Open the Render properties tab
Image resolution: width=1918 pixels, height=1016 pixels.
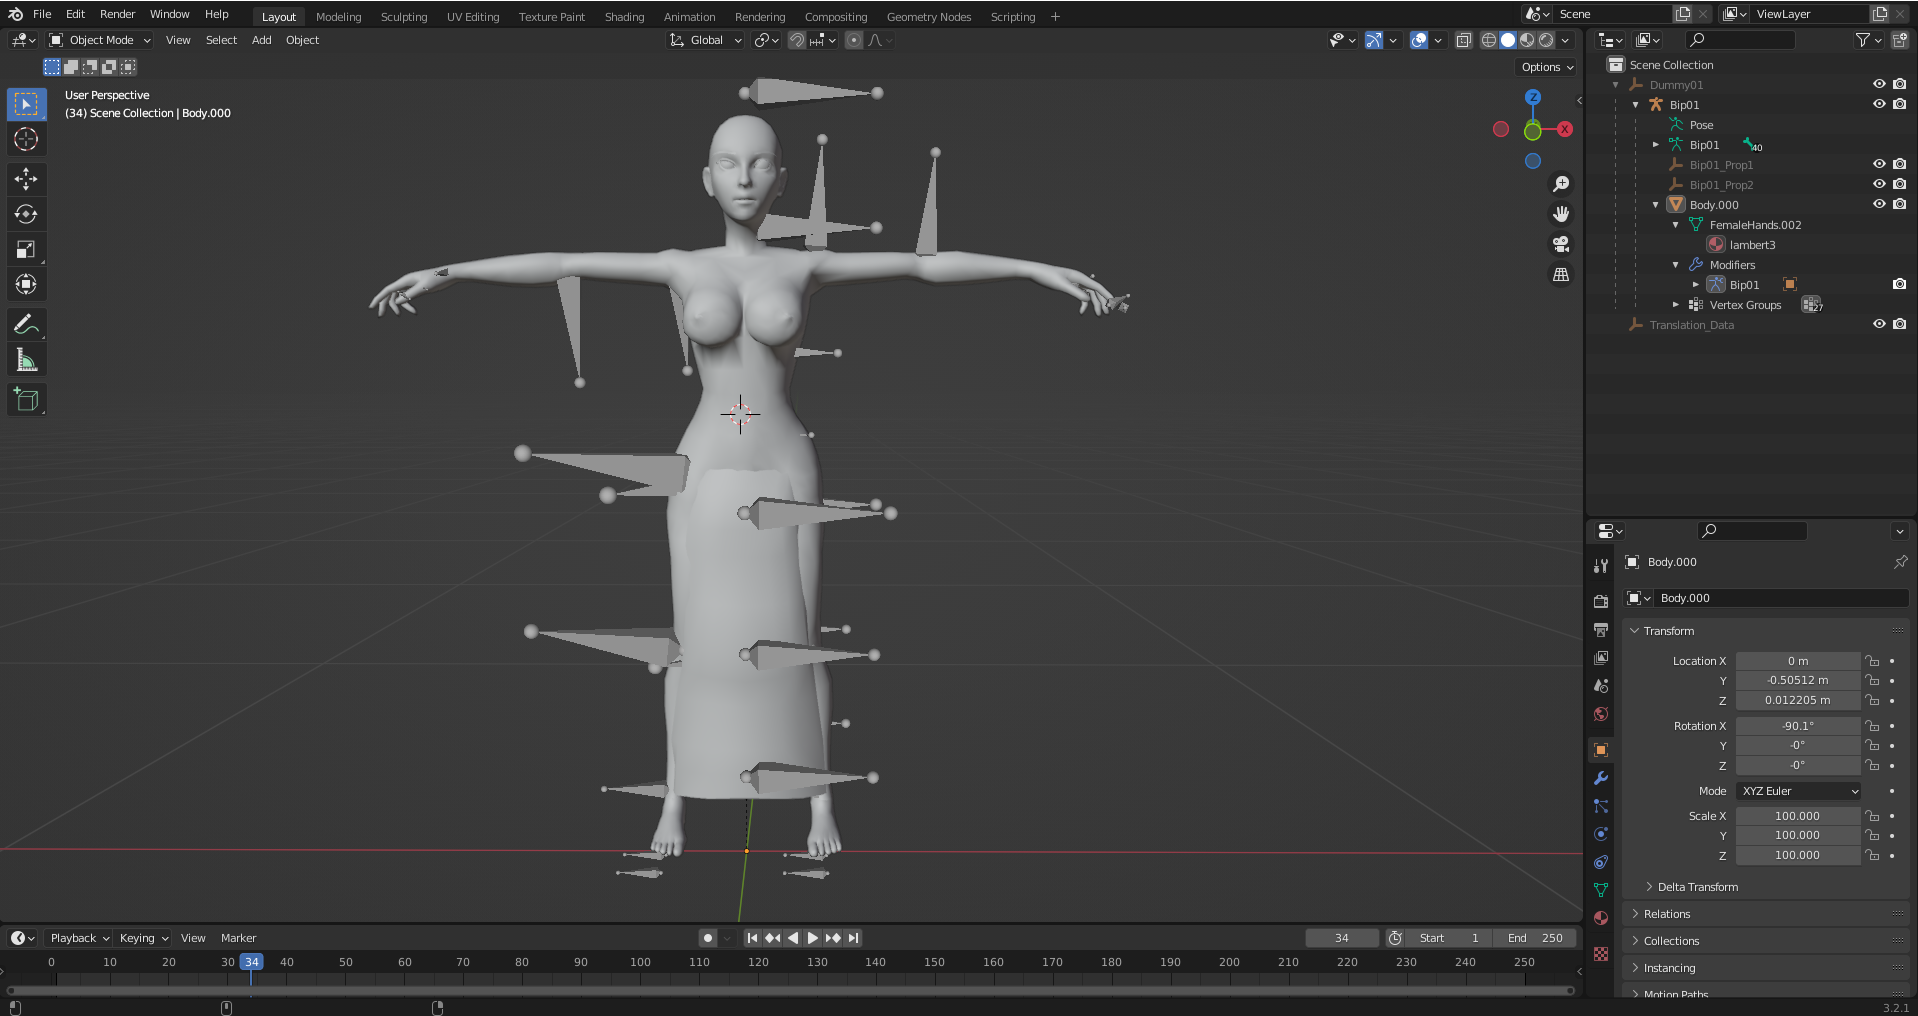1601,601
